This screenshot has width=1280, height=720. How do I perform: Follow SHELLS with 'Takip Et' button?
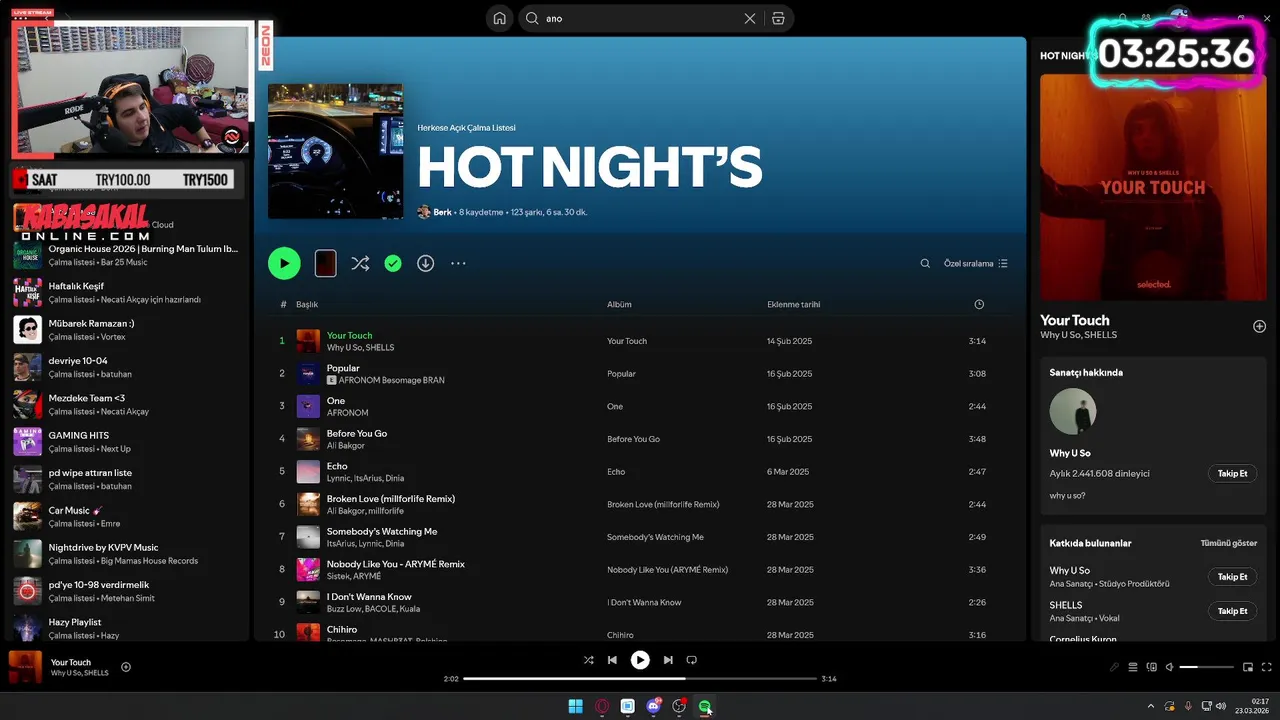point(1232,611)
